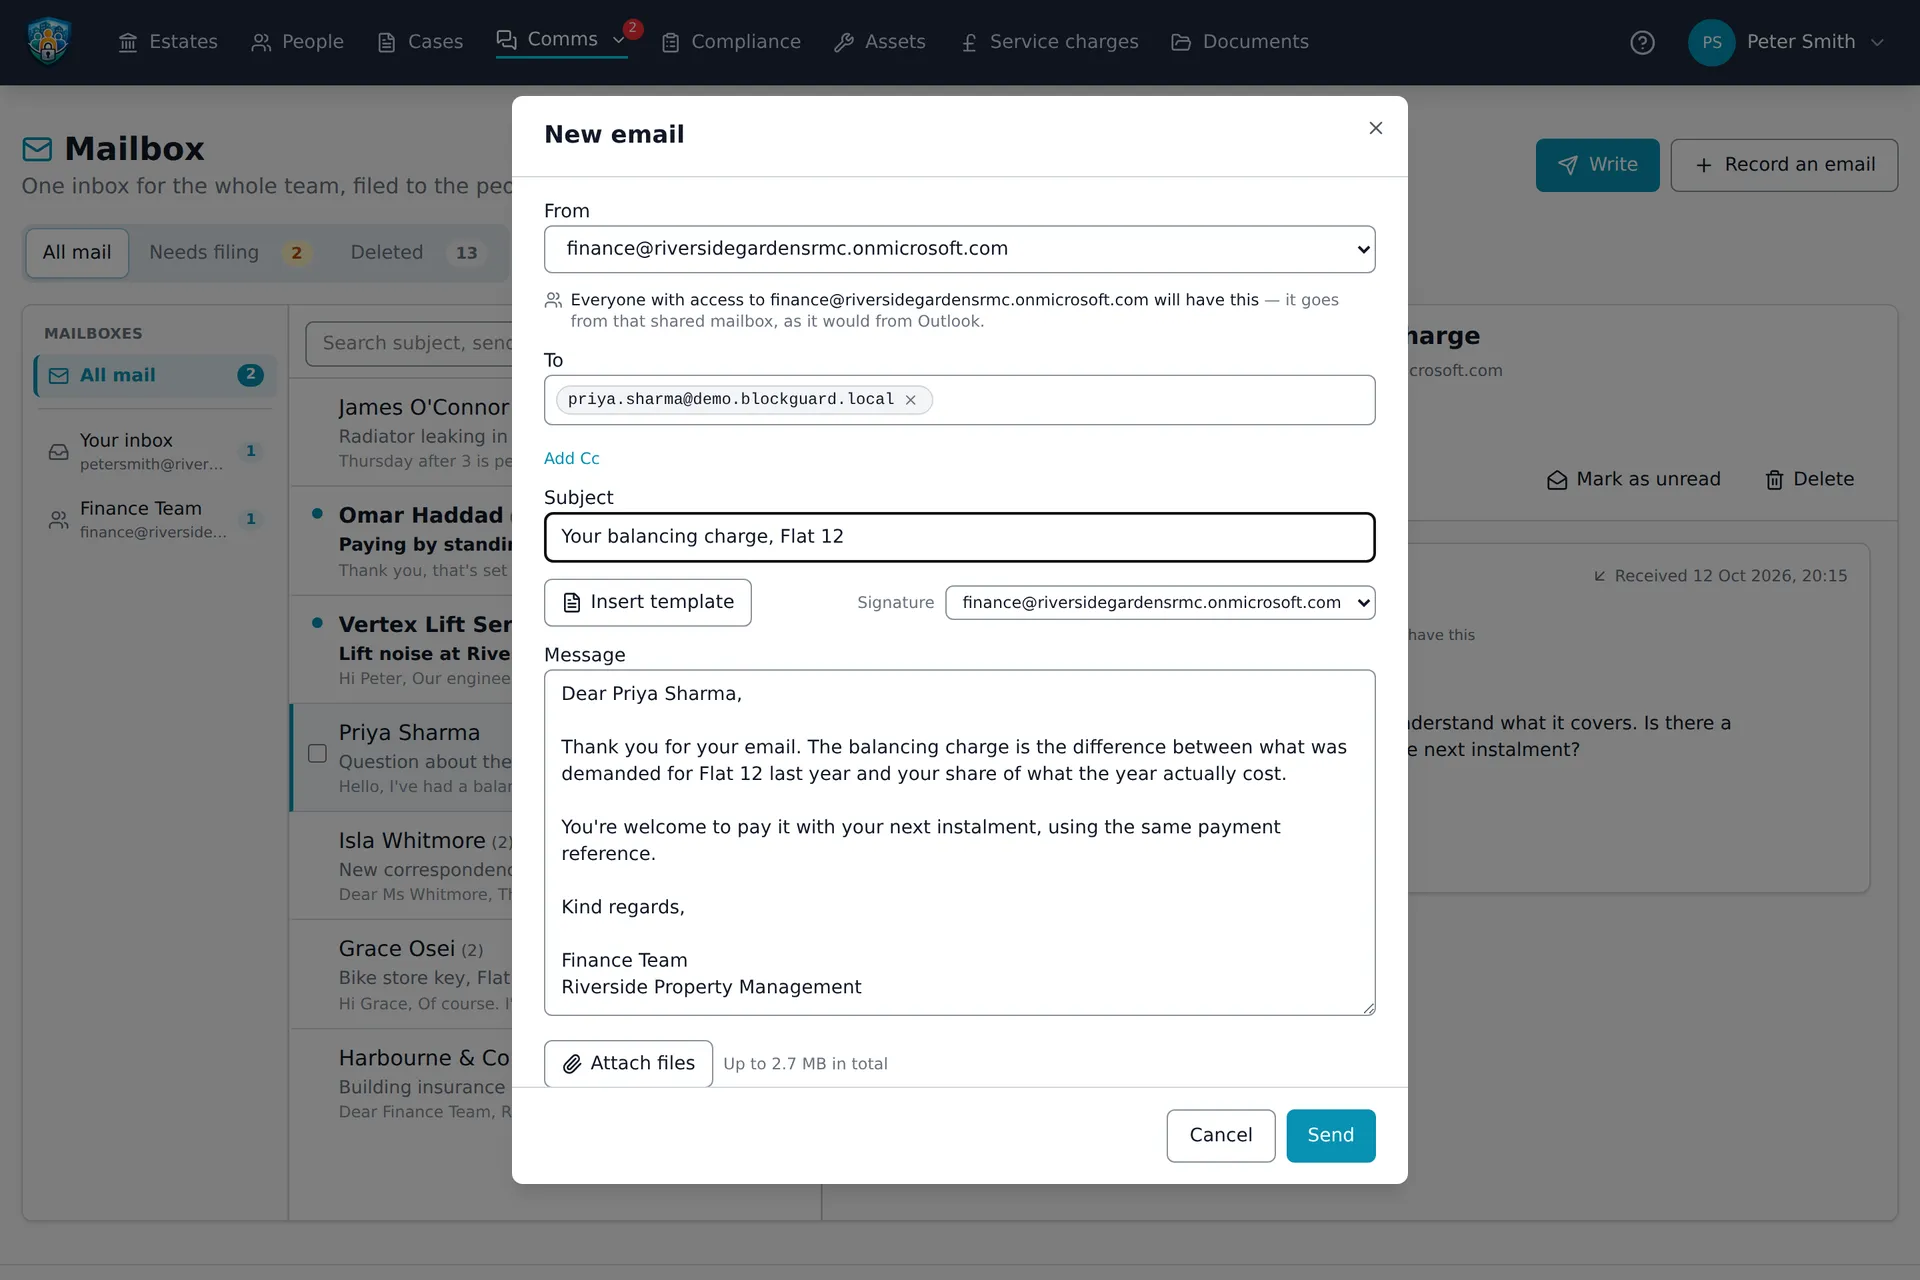This screenshot has height=1280, width=1920.
Task: Open Finance Team mailbox
Action: point(155,519)
